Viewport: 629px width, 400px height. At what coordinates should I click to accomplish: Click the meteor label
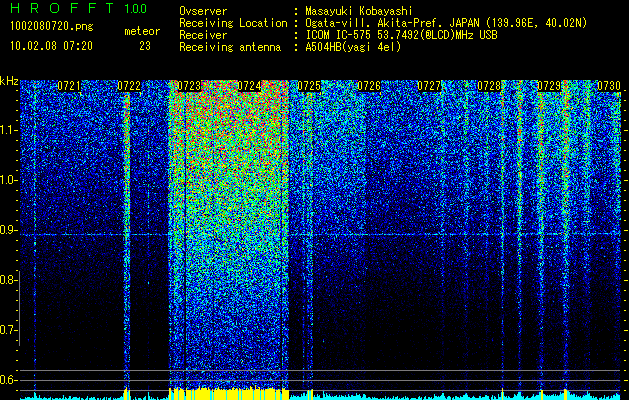tap(142, 31)
